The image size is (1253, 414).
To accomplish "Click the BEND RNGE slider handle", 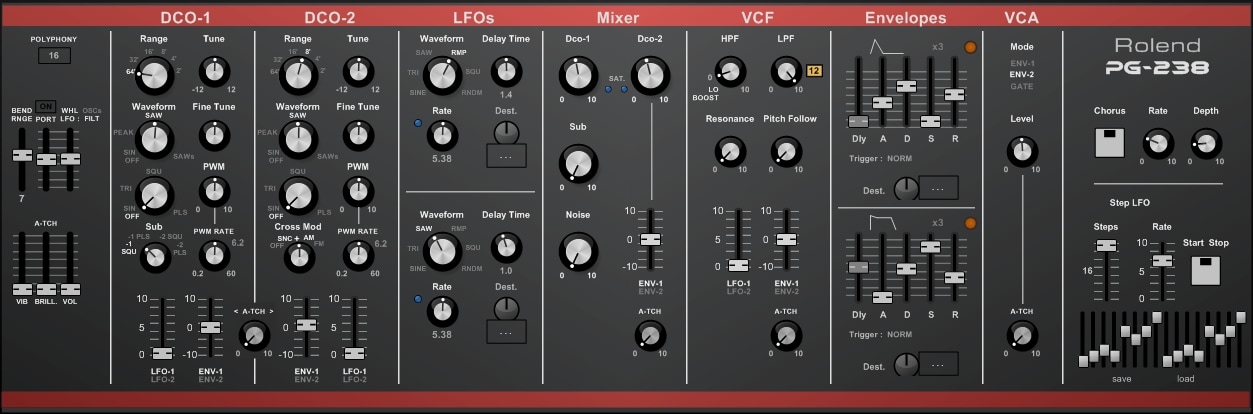I will 21,155.
